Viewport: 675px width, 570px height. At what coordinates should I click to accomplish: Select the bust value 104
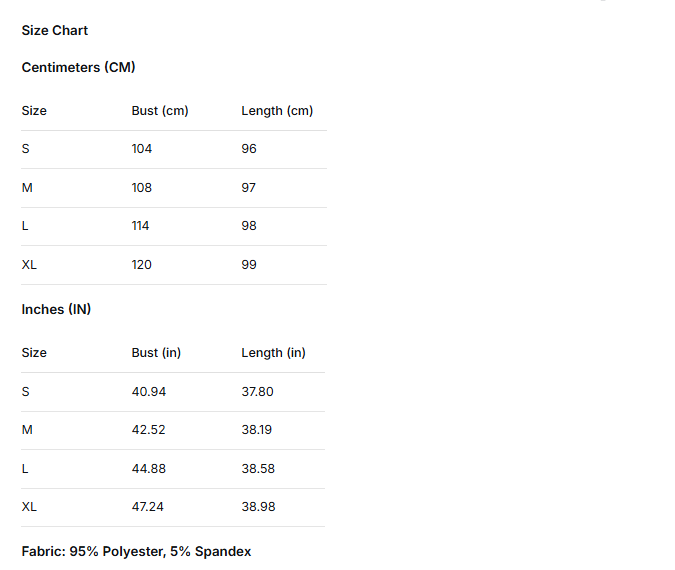(142, 149)
